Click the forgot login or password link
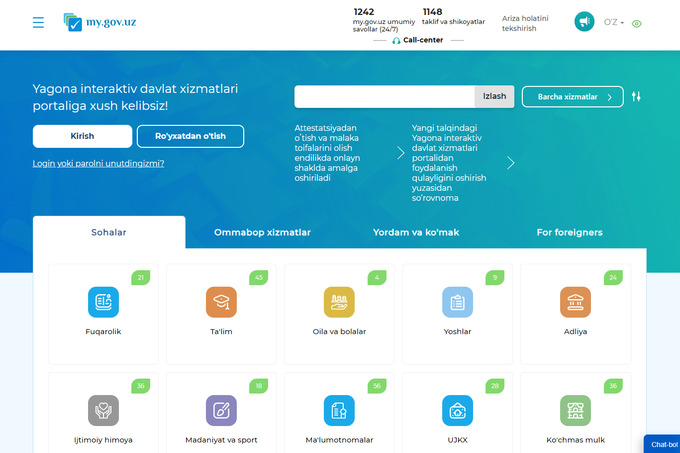The image size is (680, 453). [98, 163]
